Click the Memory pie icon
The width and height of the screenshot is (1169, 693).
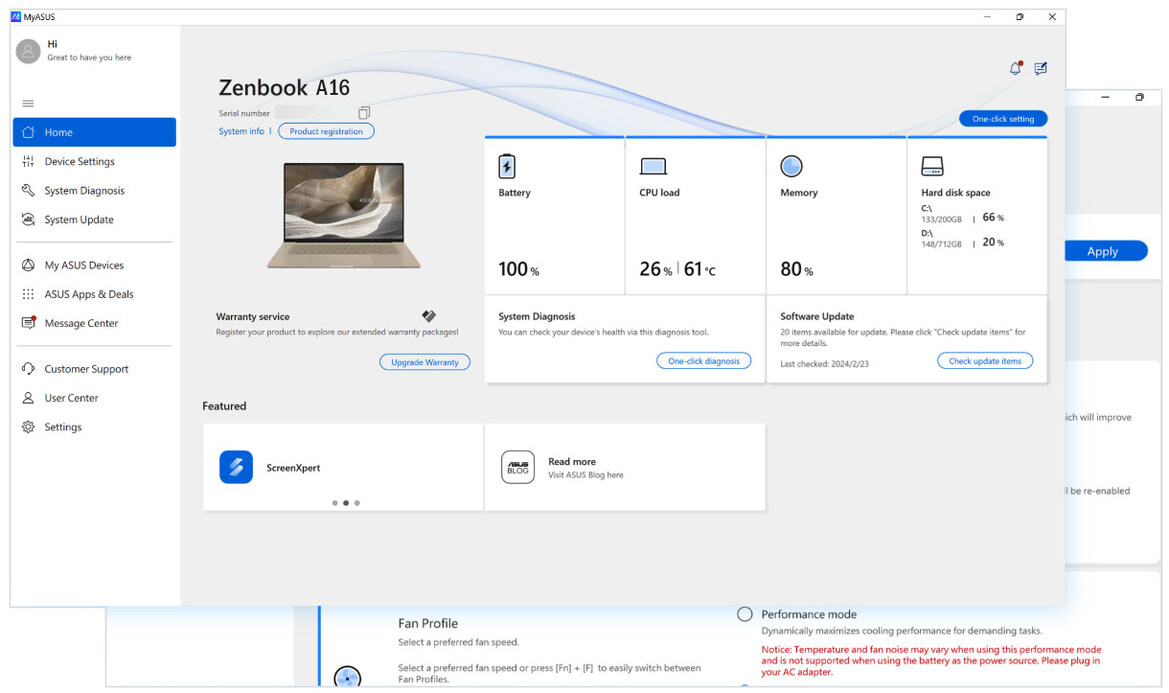[x=791, y=166]
